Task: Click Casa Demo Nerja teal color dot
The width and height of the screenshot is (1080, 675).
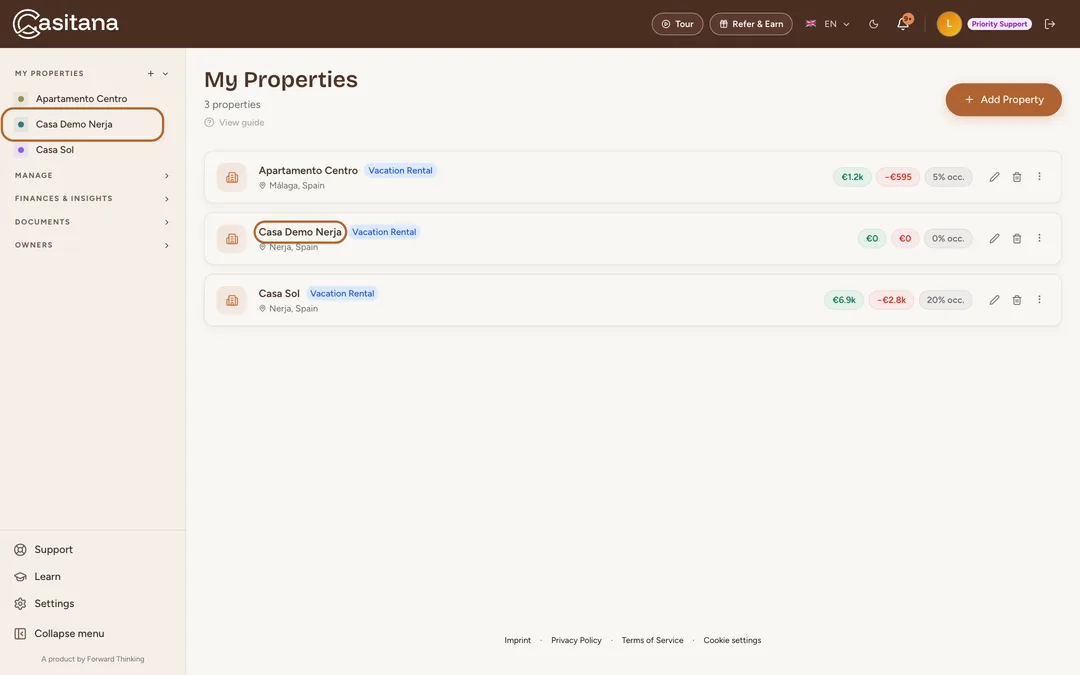Action: pyautogui.click(x=21, y=124)
